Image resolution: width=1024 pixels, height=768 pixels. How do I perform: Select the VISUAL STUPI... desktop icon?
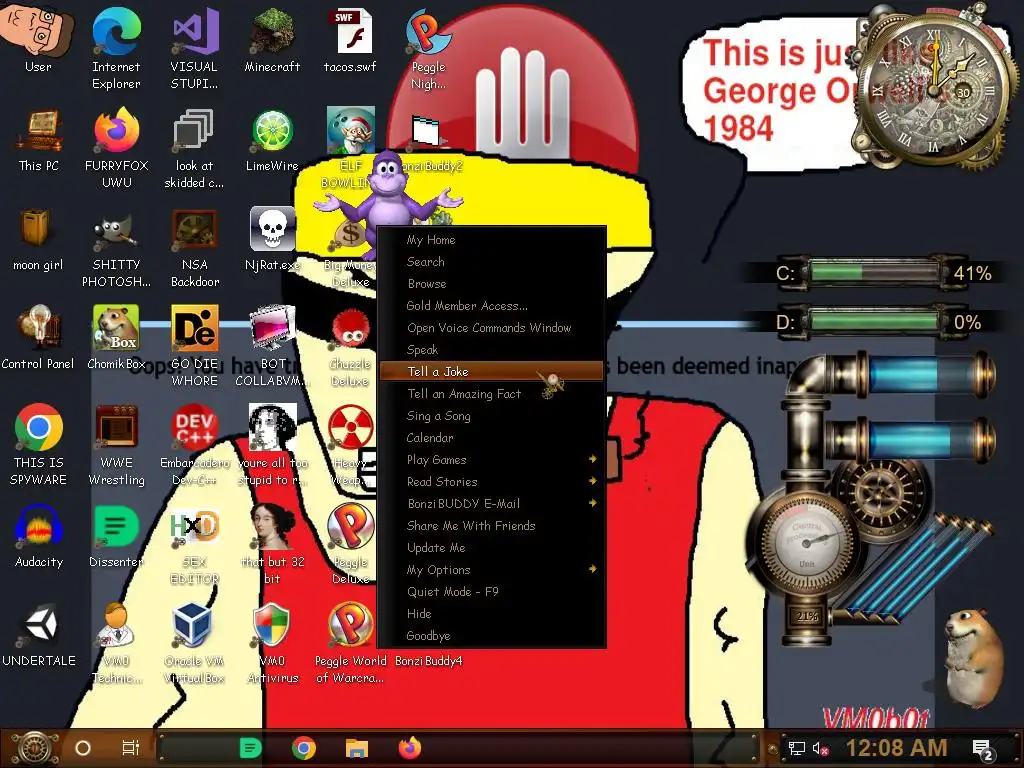(194, 47)
